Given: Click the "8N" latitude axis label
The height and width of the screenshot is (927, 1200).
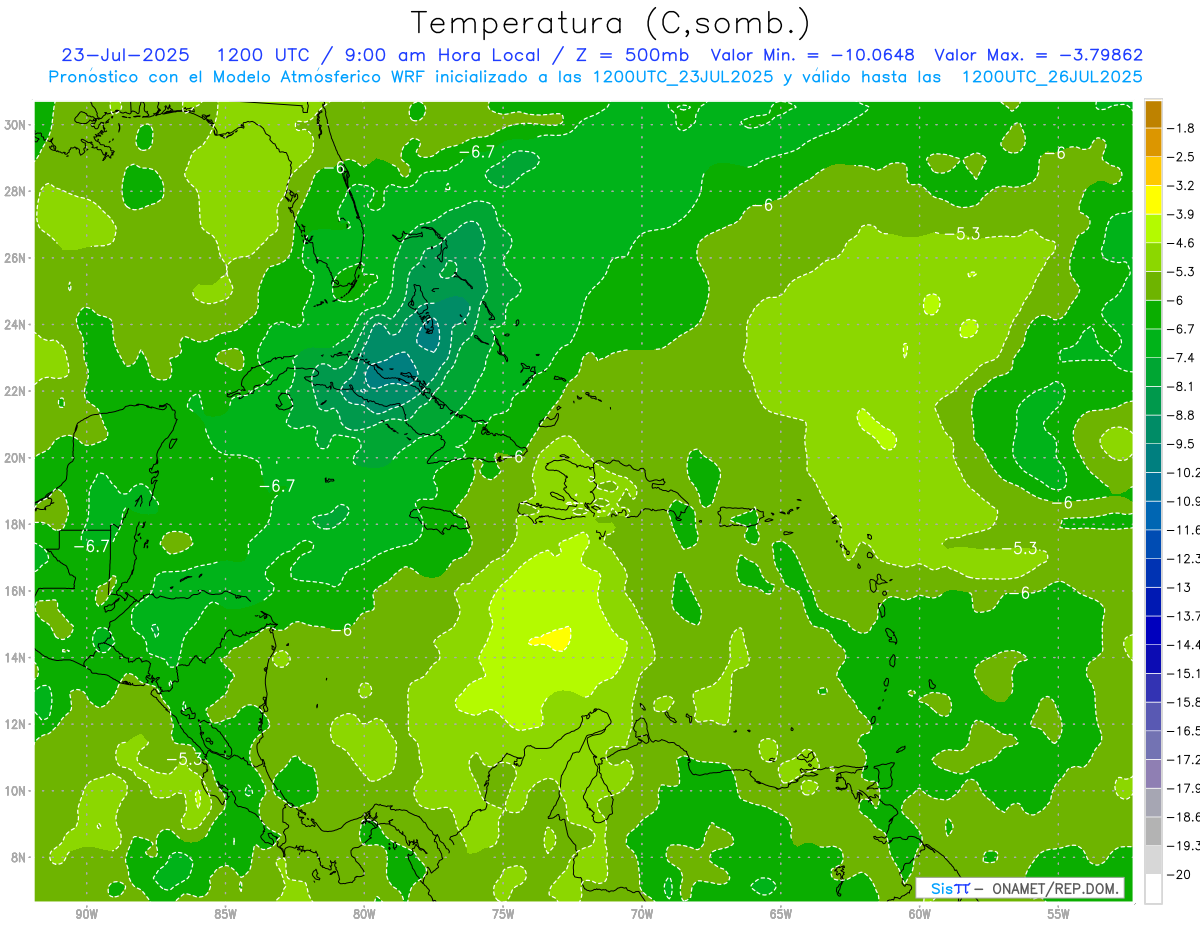Looking at the screenshot, I should pyautogui.click(x=19, y=857).
